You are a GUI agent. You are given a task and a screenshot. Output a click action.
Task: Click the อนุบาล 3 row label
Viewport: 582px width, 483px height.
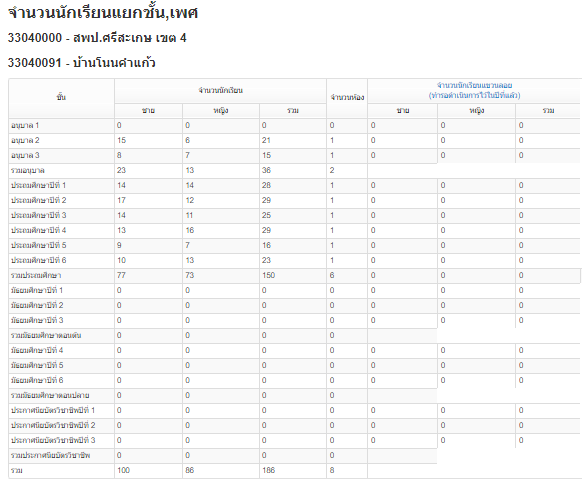click(x=25, y=156)
